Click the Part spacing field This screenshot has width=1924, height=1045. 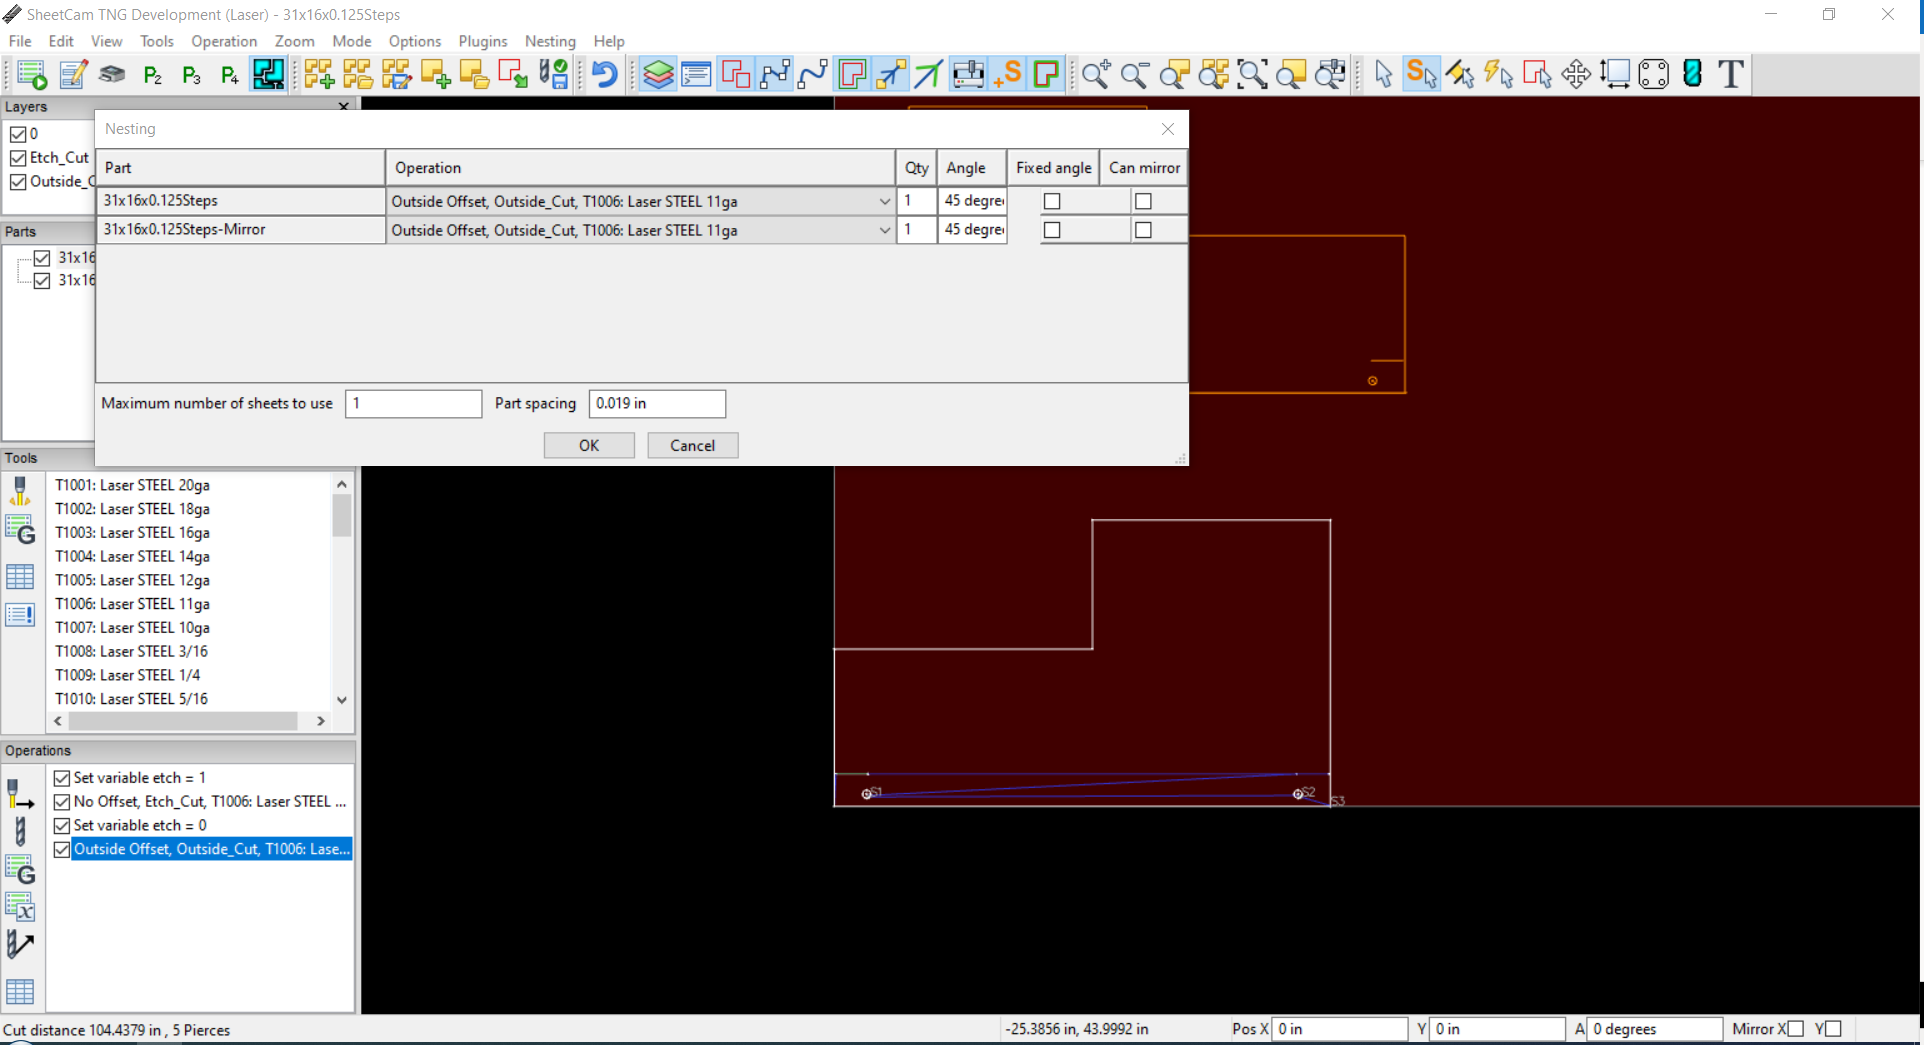(657, 403)
